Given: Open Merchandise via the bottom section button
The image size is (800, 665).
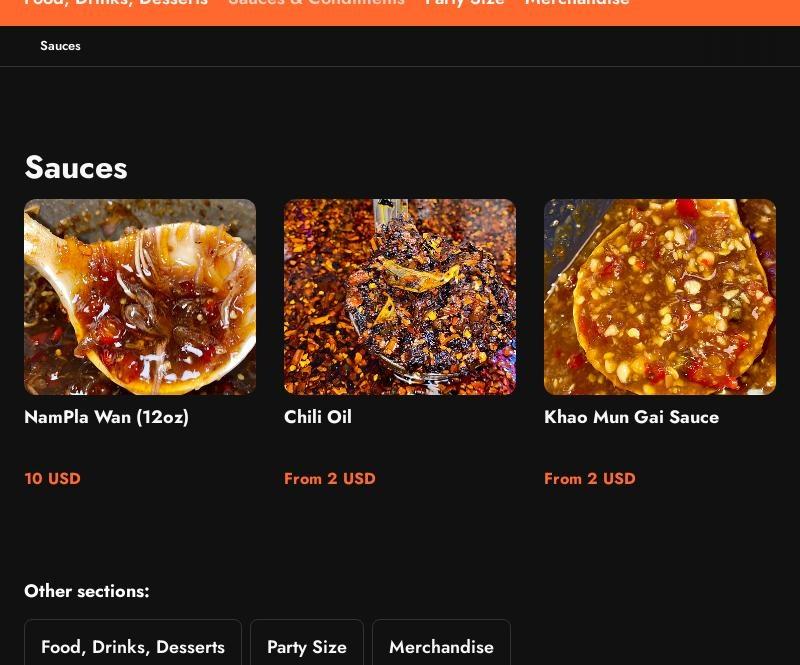Looking at the screenshot, I should (441, 647).
